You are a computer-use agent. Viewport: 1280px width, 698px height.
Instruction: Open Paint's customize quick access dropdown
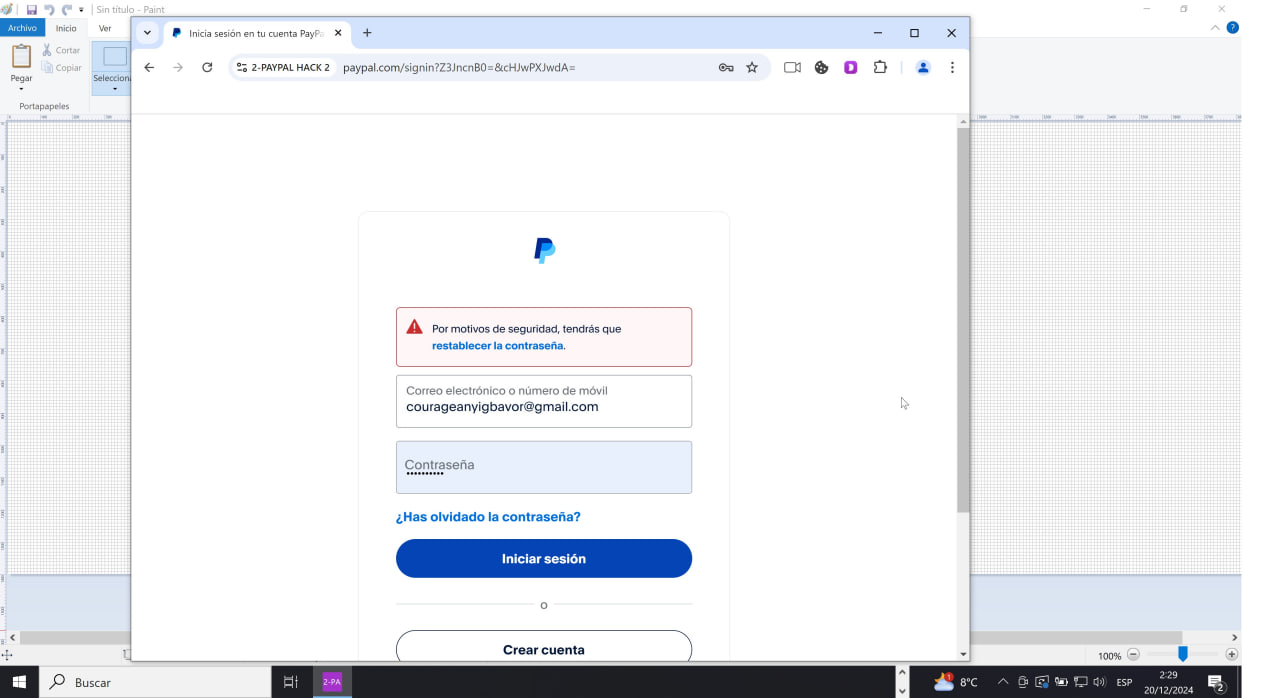[x=82, y=9]
